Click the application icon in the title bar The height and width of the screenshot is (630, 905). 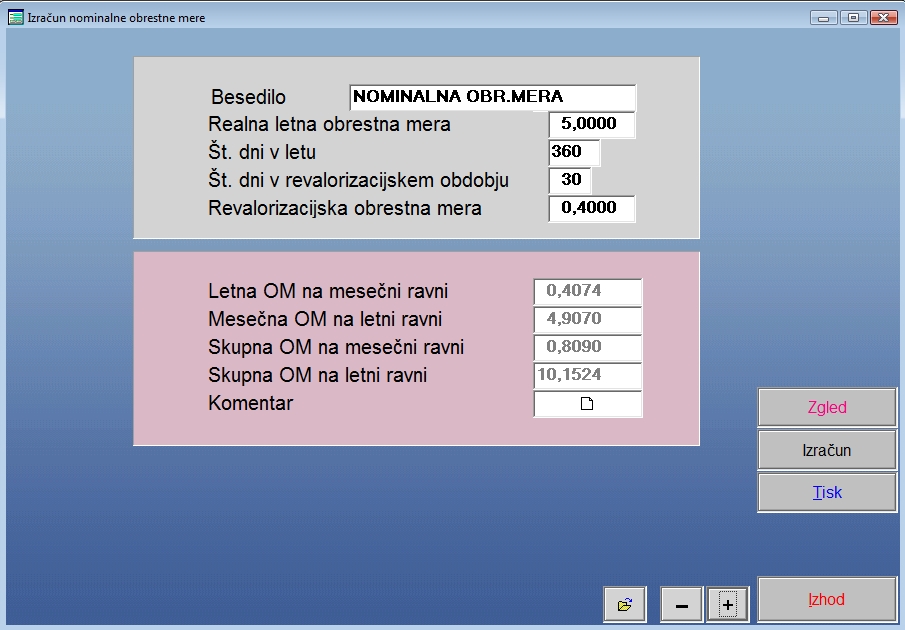(15, 17)
